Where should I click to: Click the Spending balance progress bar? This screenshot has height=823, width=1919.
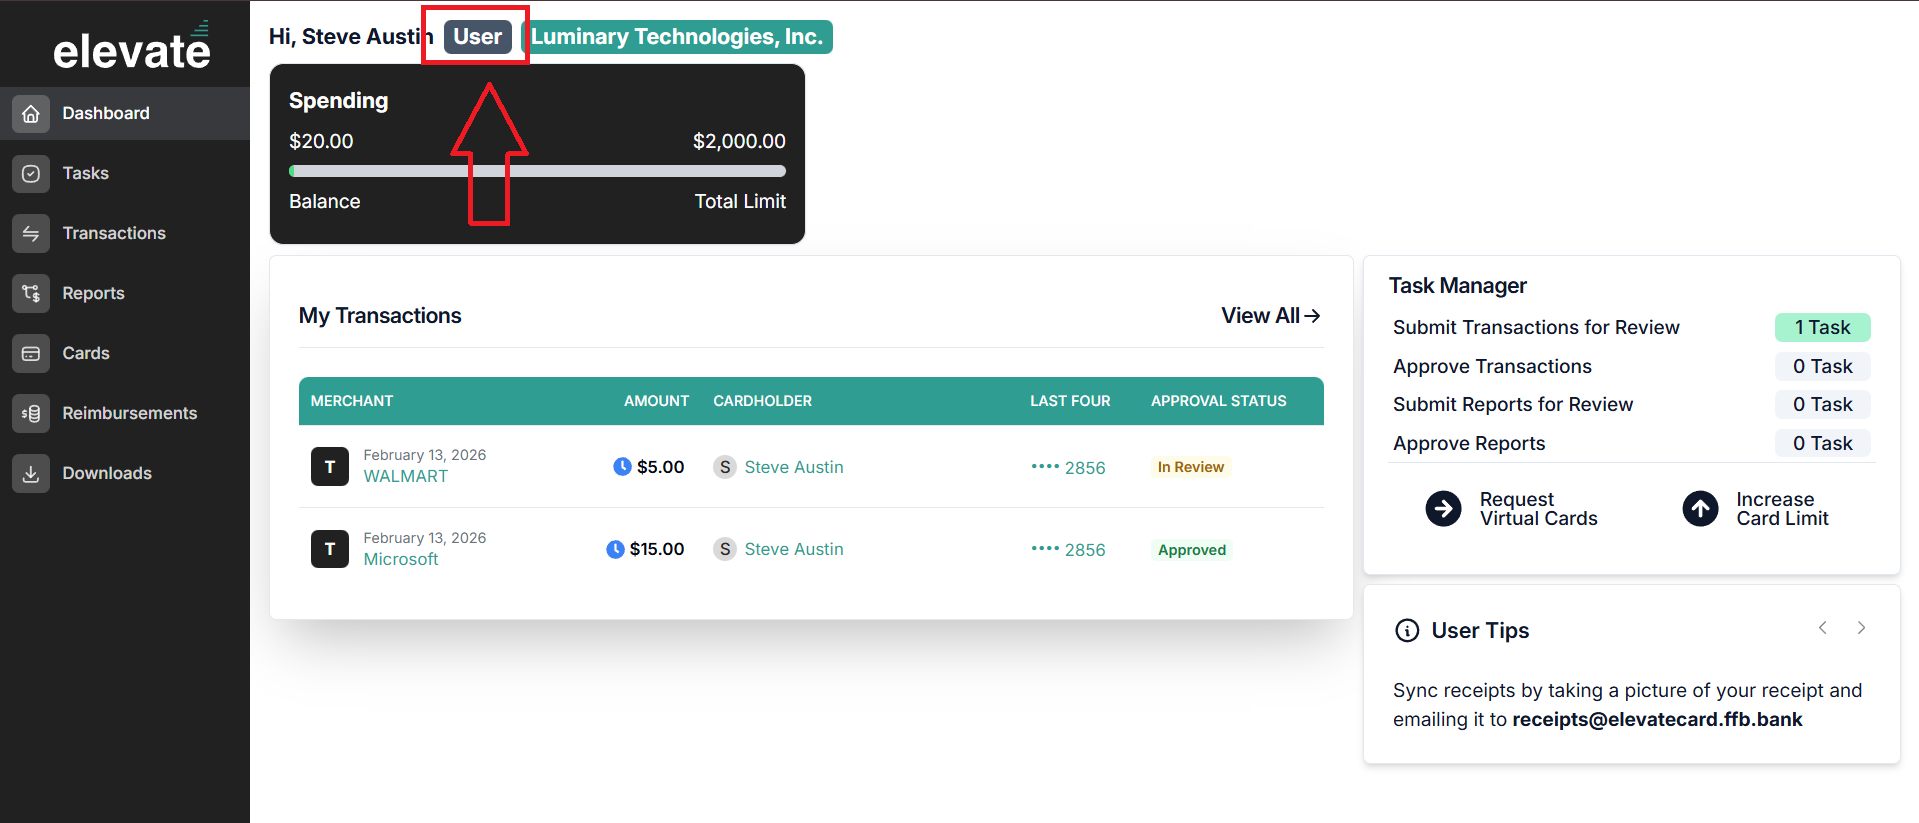[537, 171]
